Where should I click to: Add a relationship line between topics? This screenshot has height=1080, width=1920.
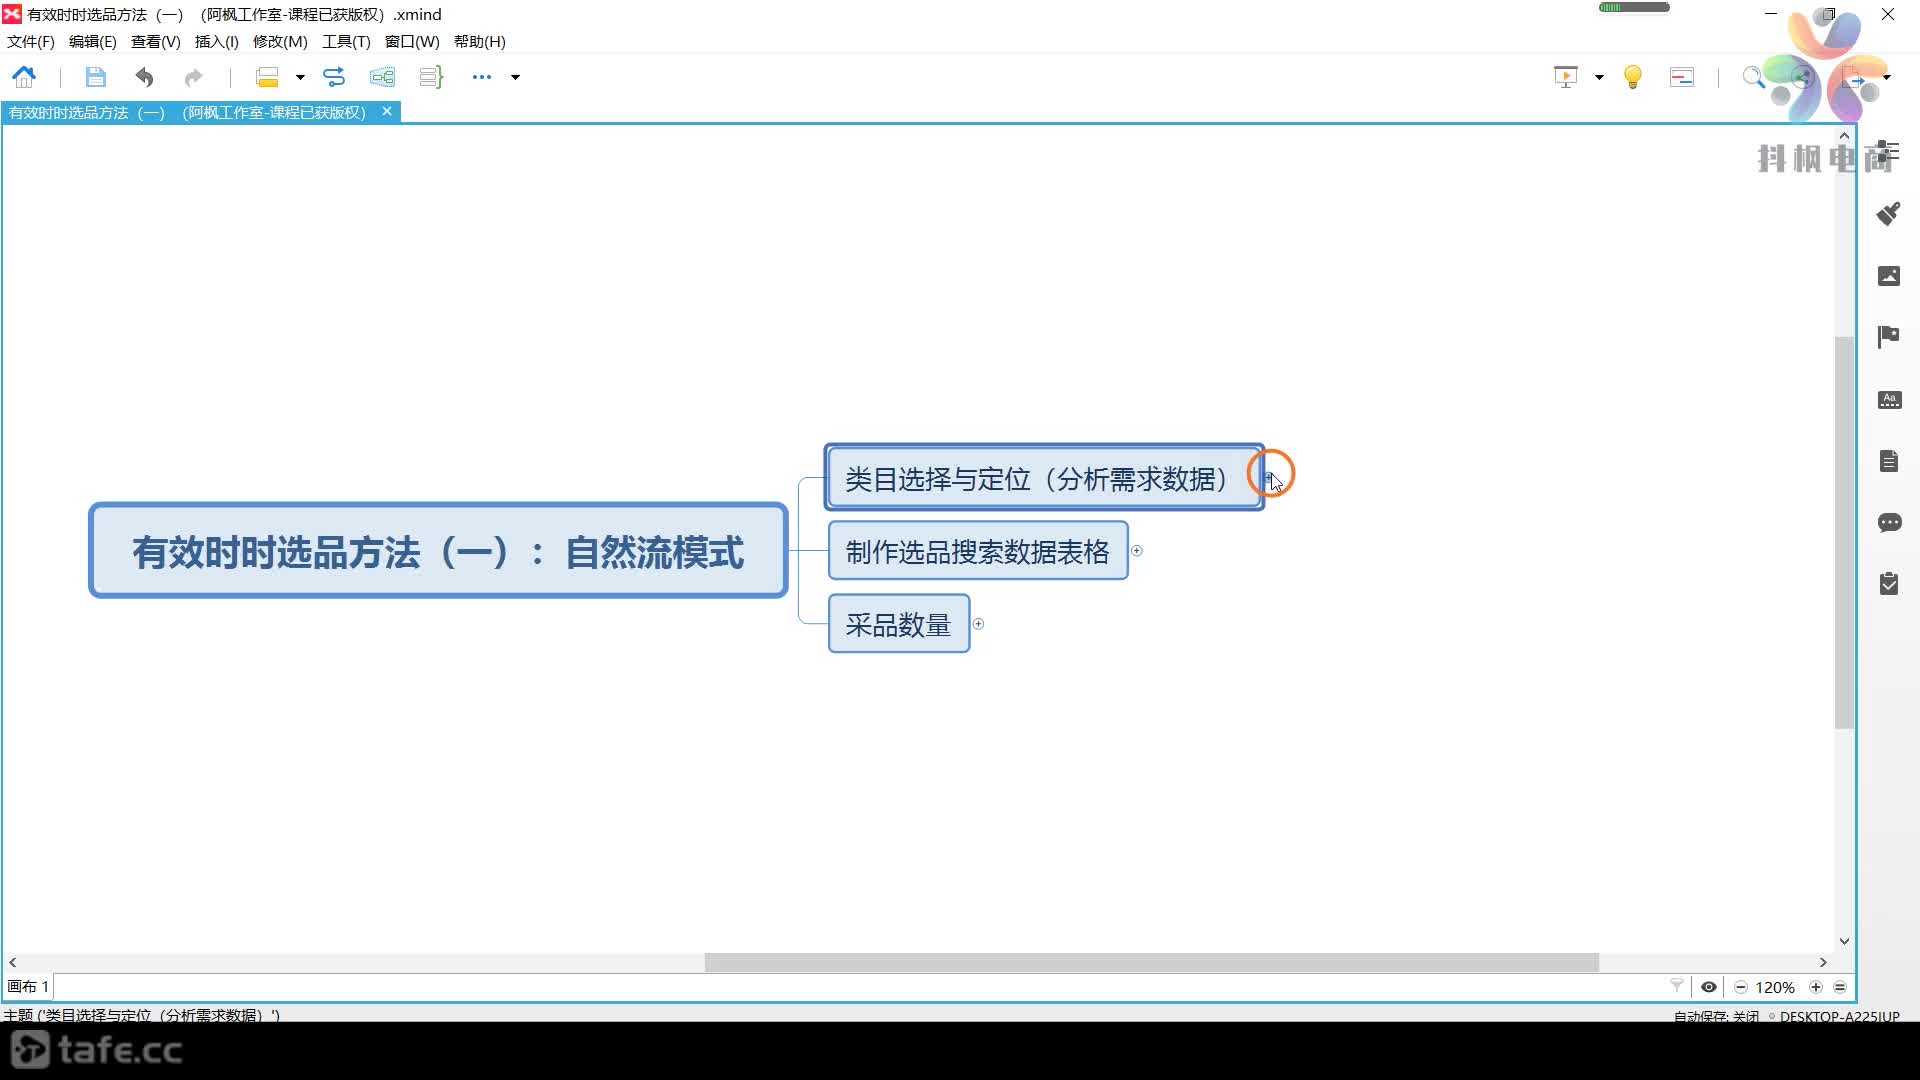tap(334, 77)
